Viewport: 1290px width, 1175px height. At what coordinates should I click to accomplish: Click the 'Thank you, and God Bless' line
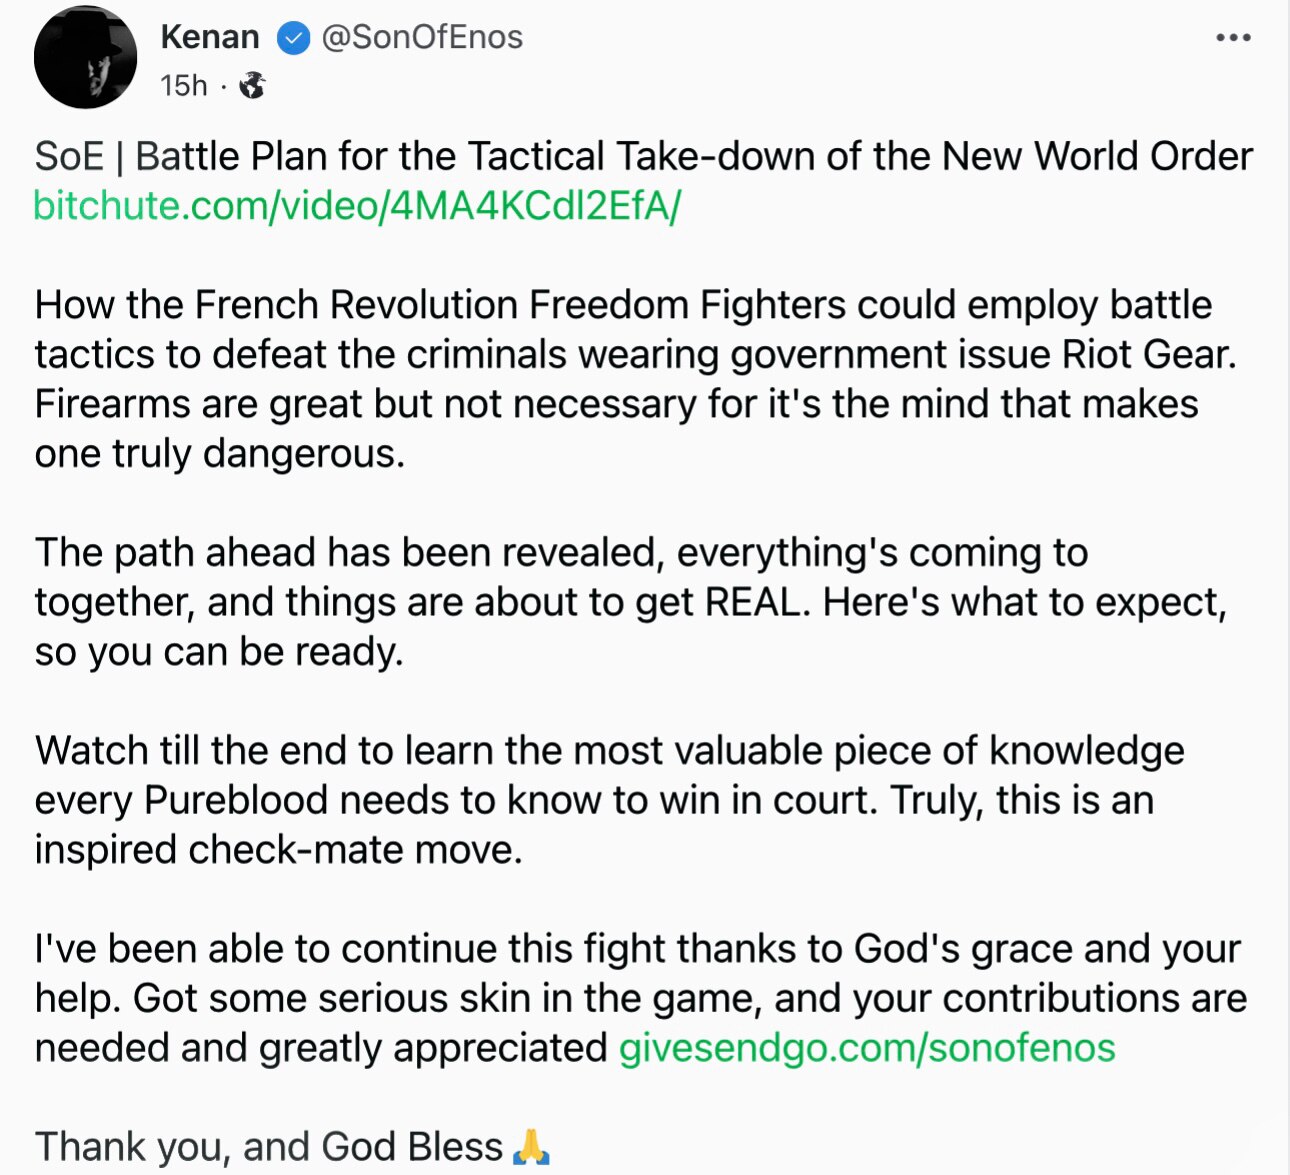pyautogui.click(x=268, y=1147)
